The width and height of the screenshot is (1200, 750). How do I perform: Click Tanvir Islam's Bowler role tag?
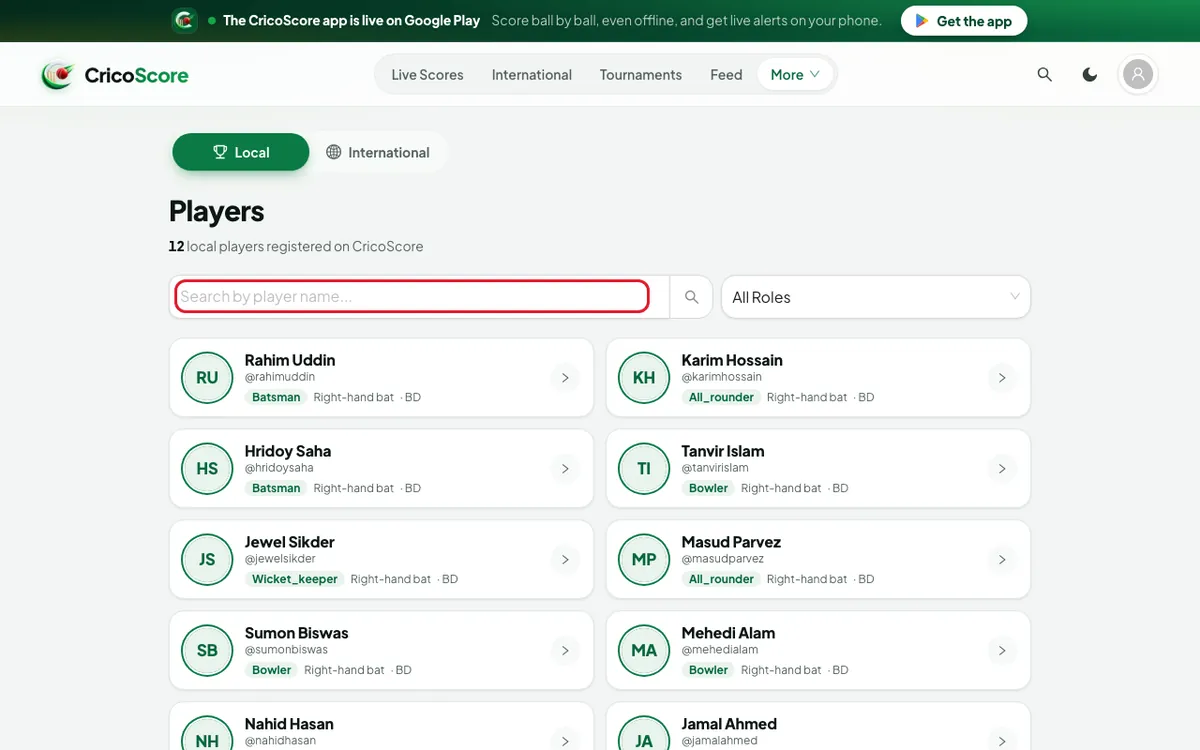pyautogui.click(x=708, y=488)
